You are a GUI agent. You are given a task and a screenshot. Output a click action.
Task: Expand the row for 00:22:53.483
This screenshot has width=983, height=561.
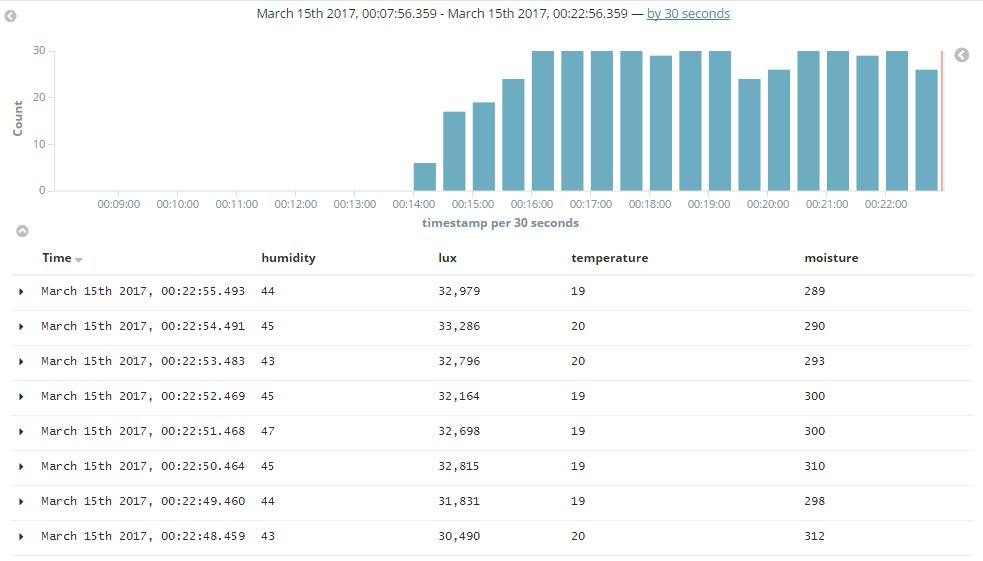(21, 361)
